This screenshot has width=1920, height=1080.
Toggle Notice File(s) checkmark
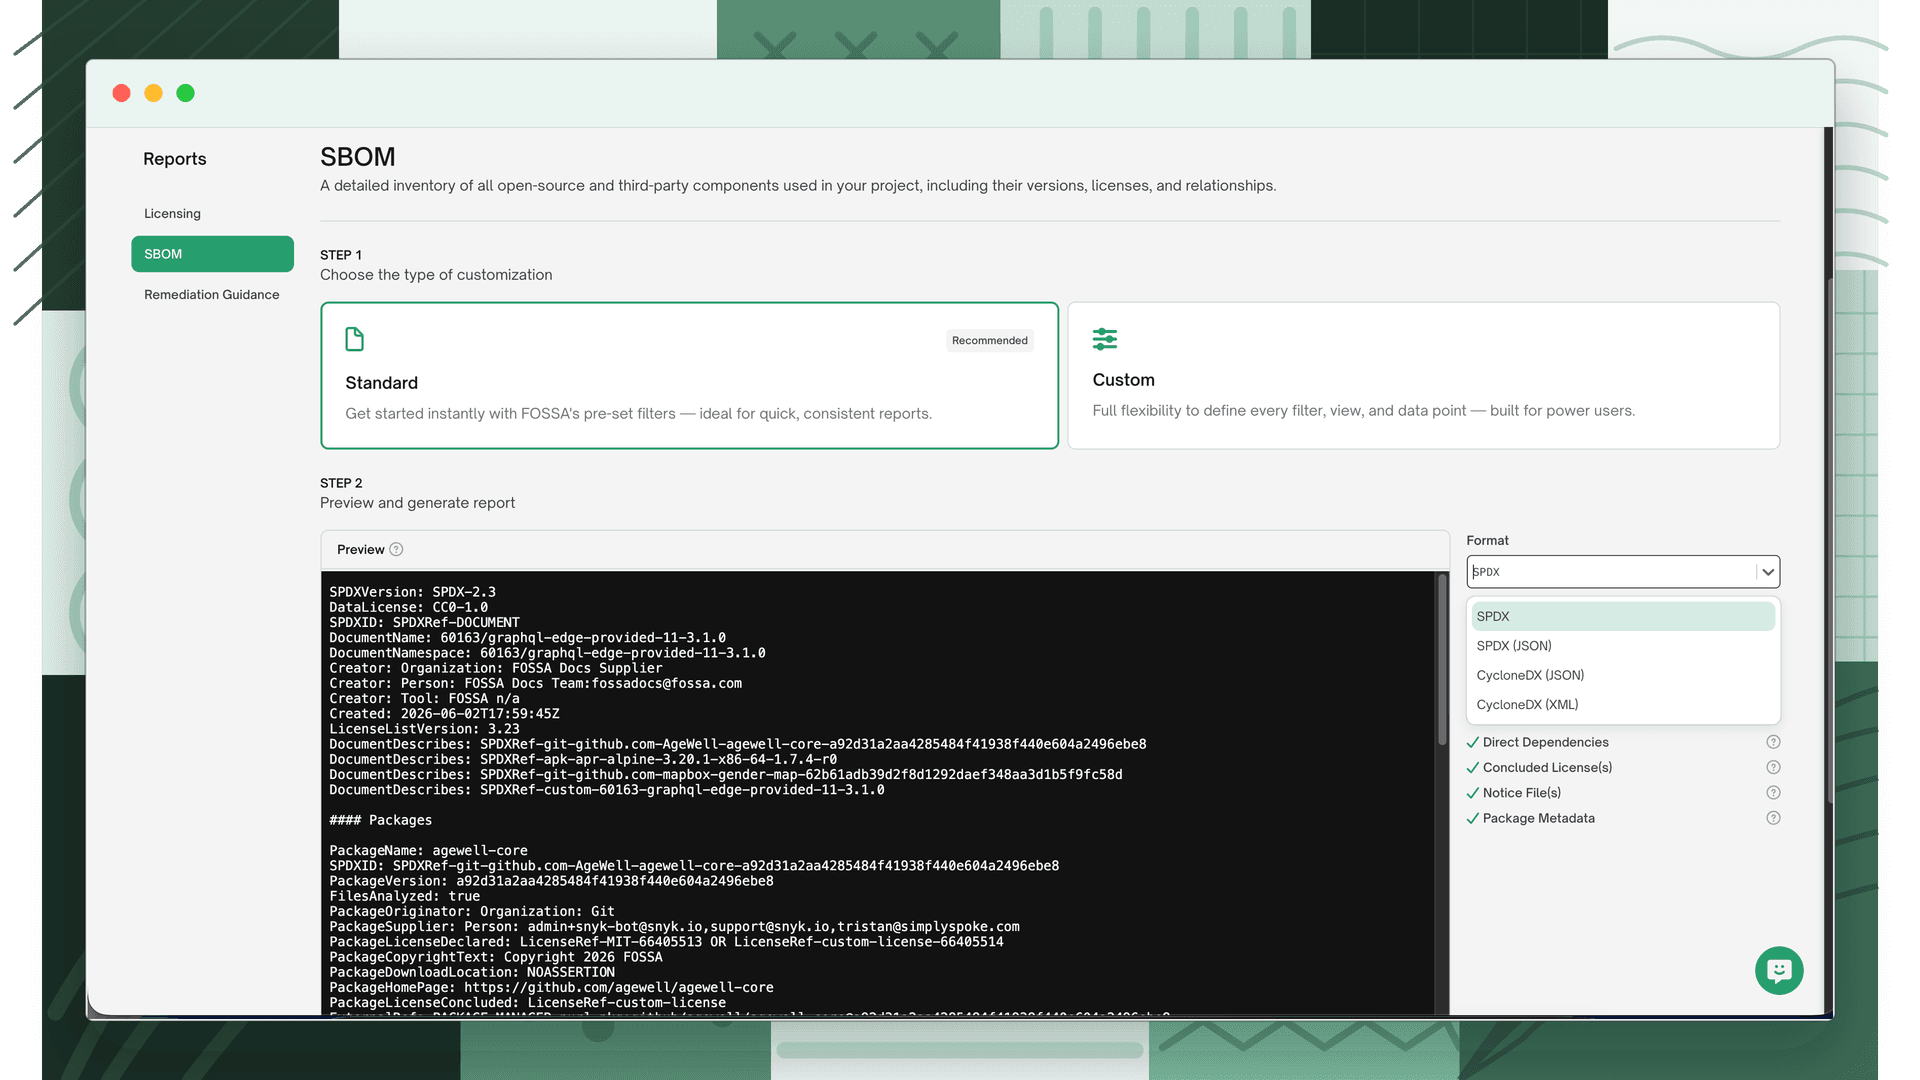coord(1472,792)
